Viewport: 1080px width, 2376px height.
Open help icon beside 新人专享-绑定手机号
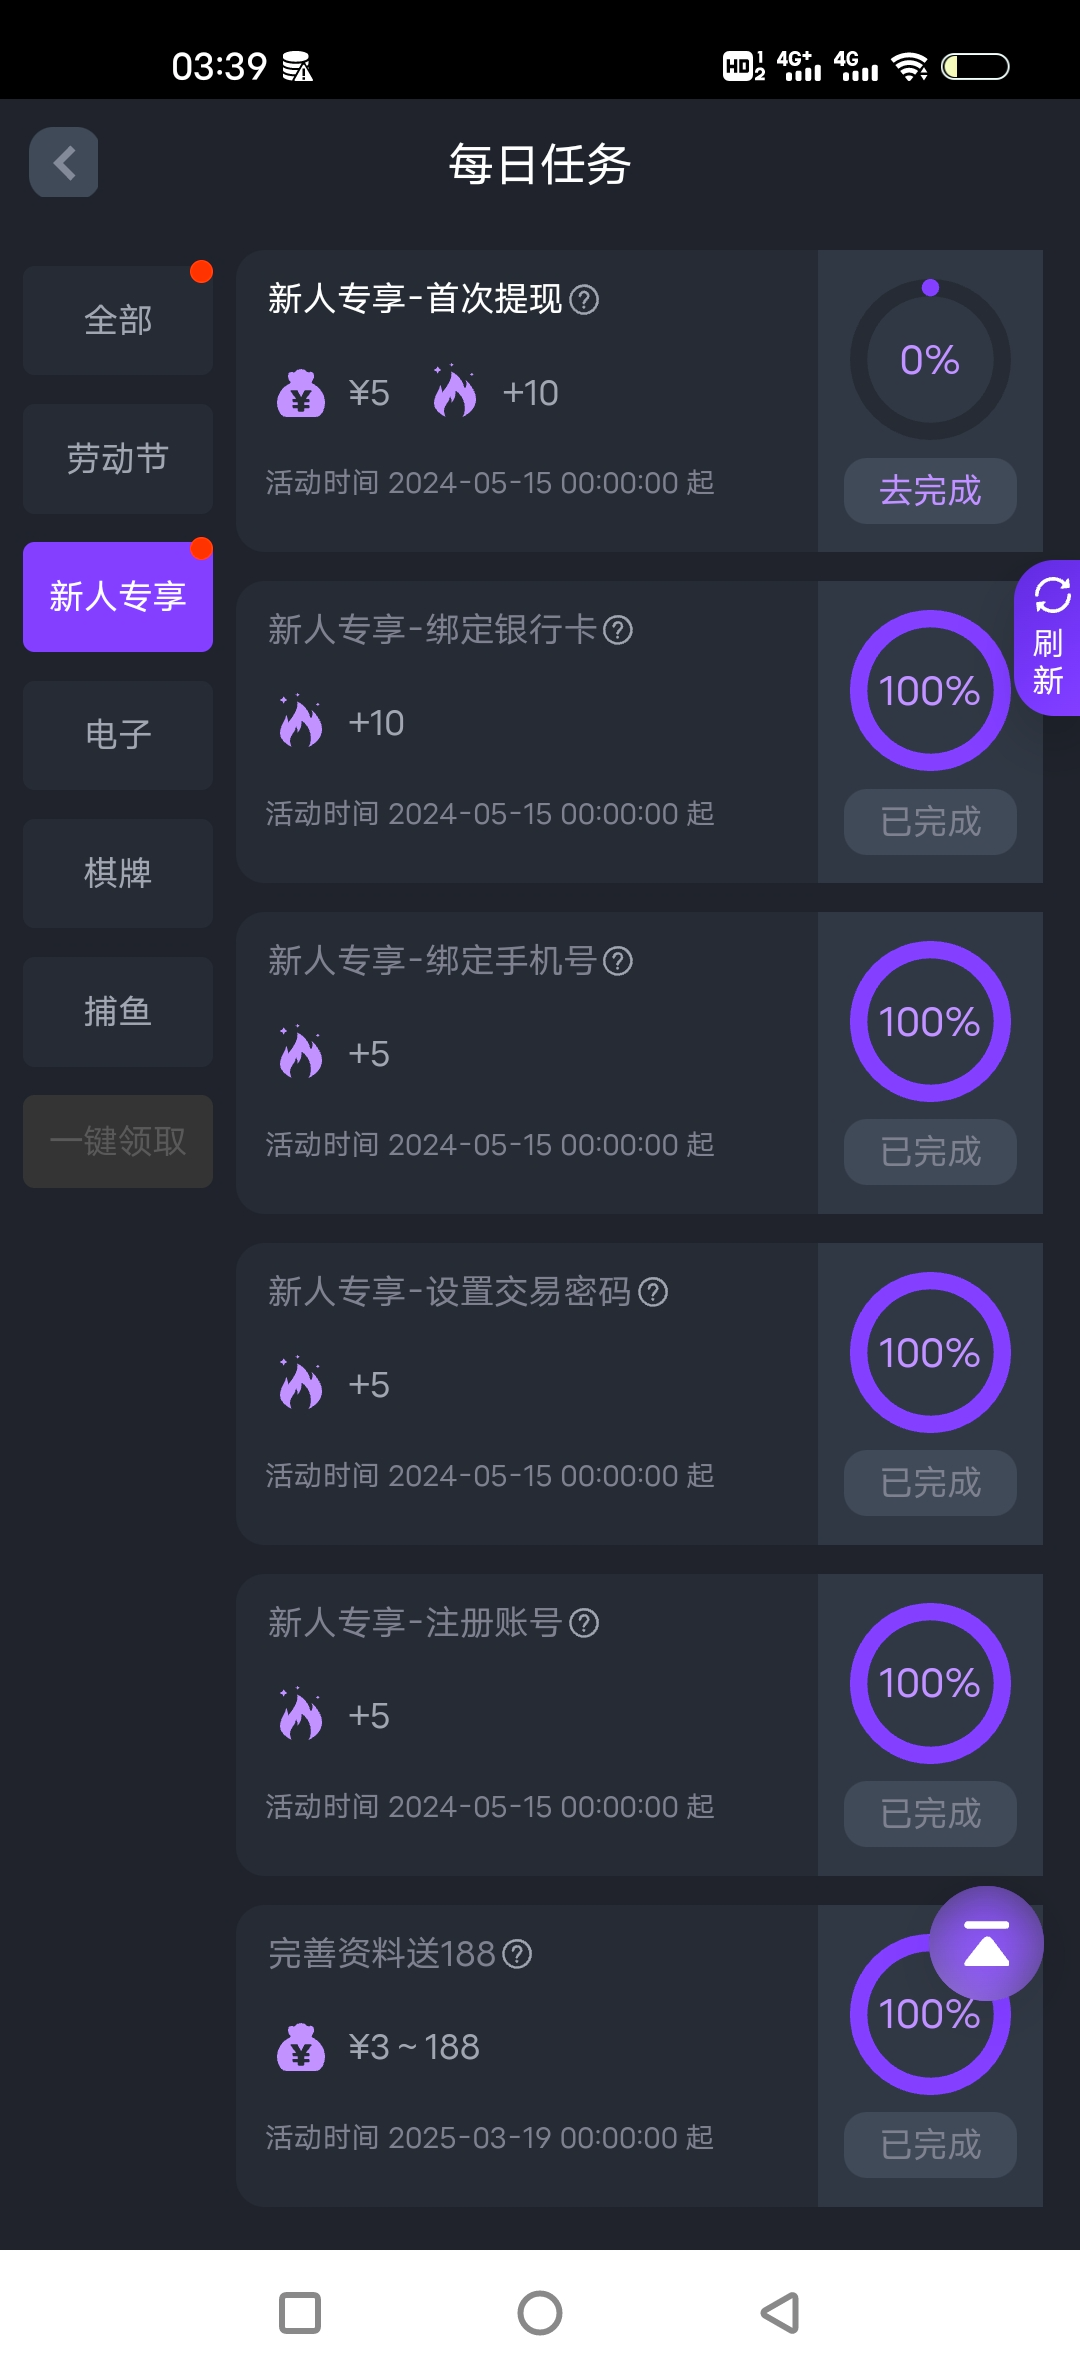[x=618, y=961]
